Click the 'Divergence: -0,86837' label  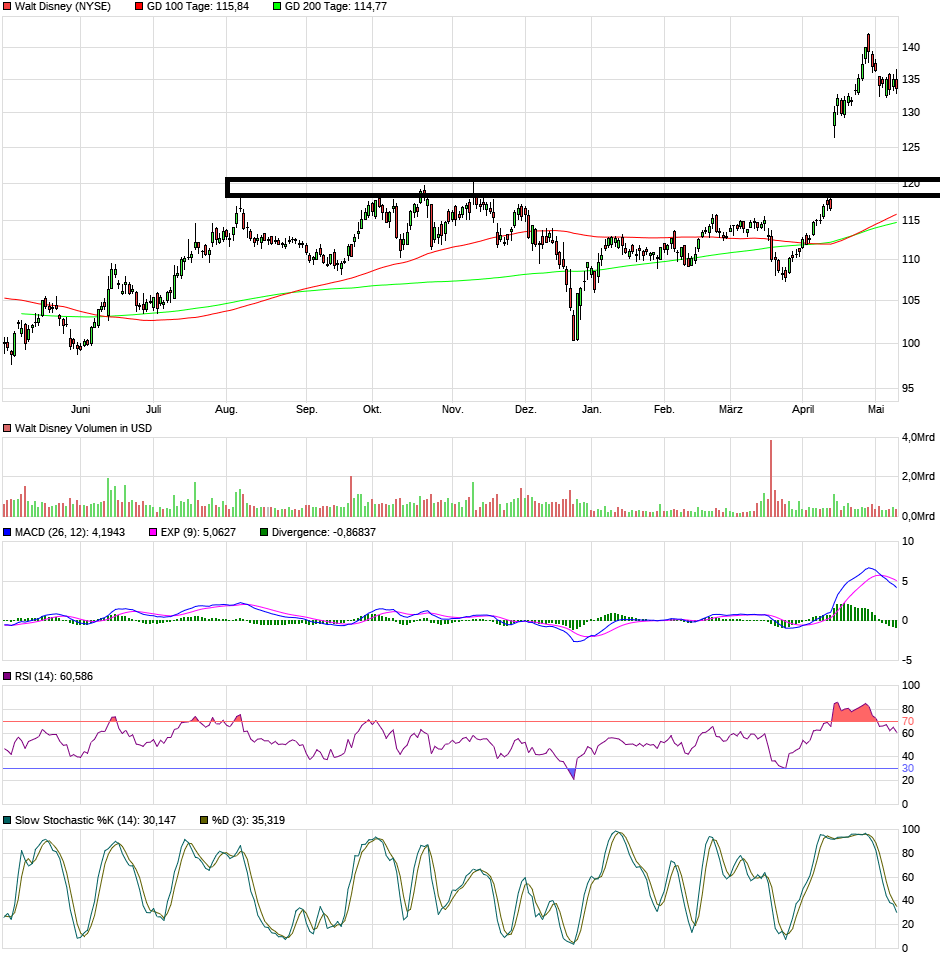324,532
